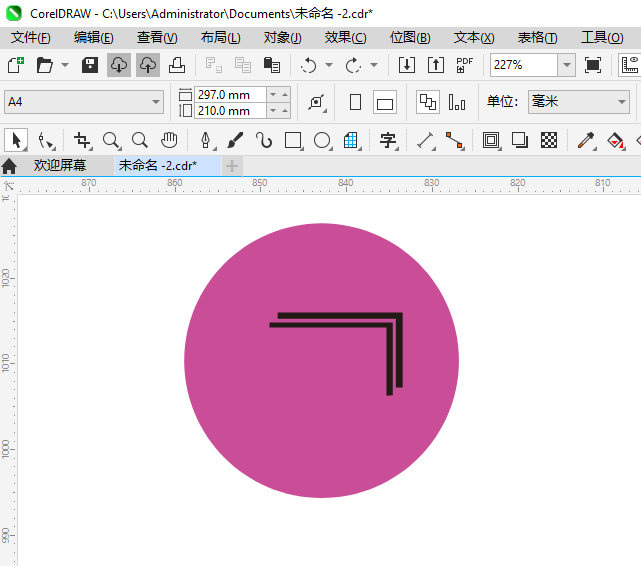Select the Crop tool
The width and height of the screenshot is (641, 566).
click(x=83, y=141)
